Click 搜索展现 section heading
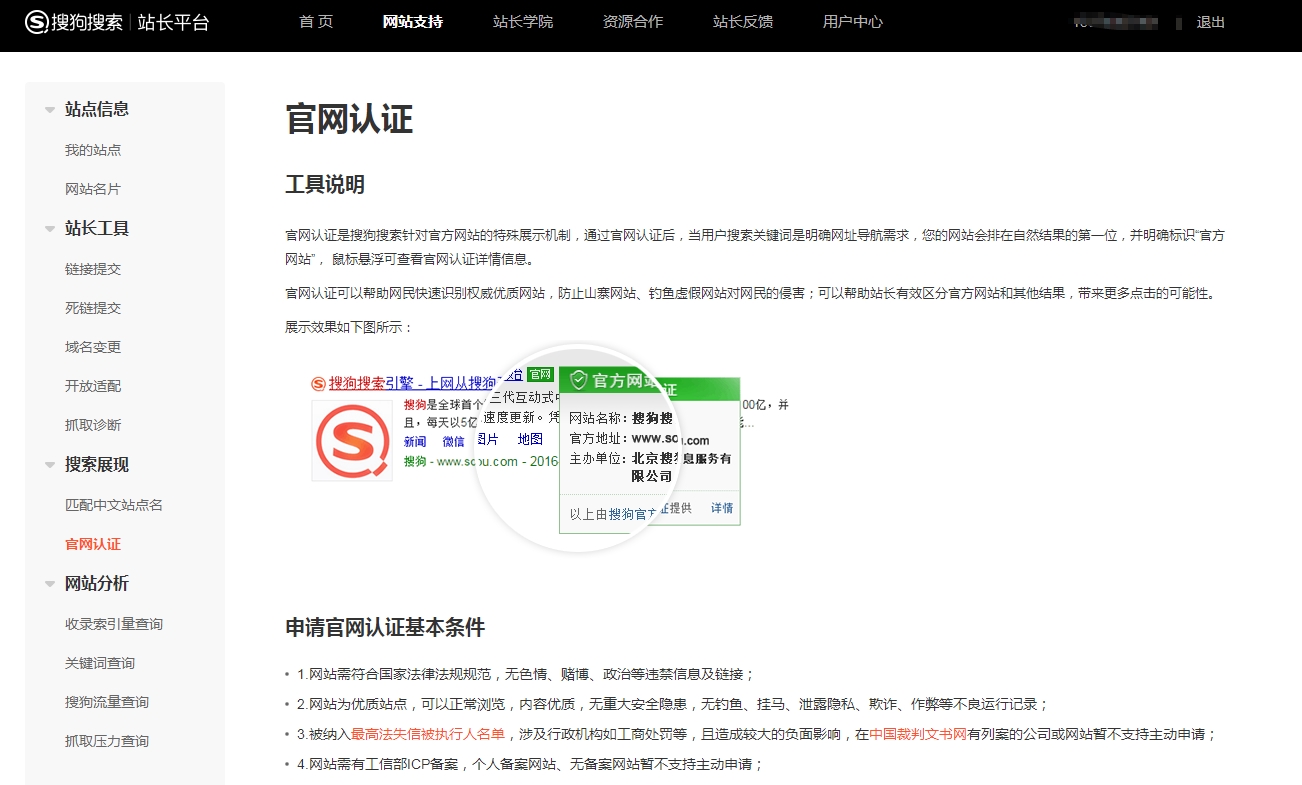The height and width of the screenshot is (785, 1302). (x=97, y=464)
